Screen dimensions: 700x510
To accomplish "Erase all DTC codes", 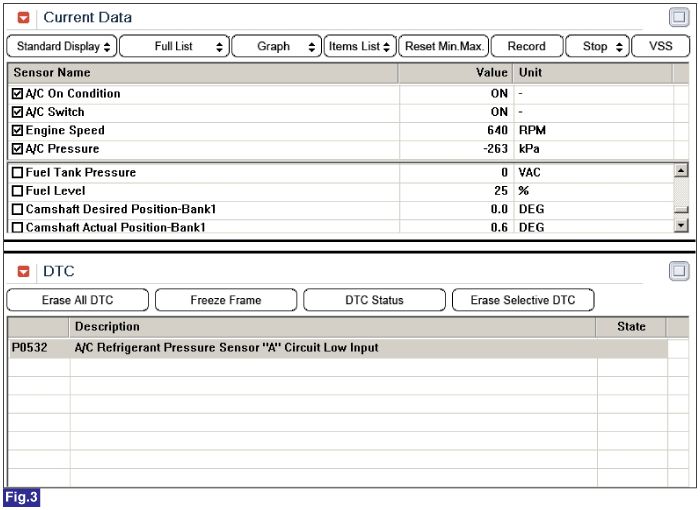I will 78,300.
